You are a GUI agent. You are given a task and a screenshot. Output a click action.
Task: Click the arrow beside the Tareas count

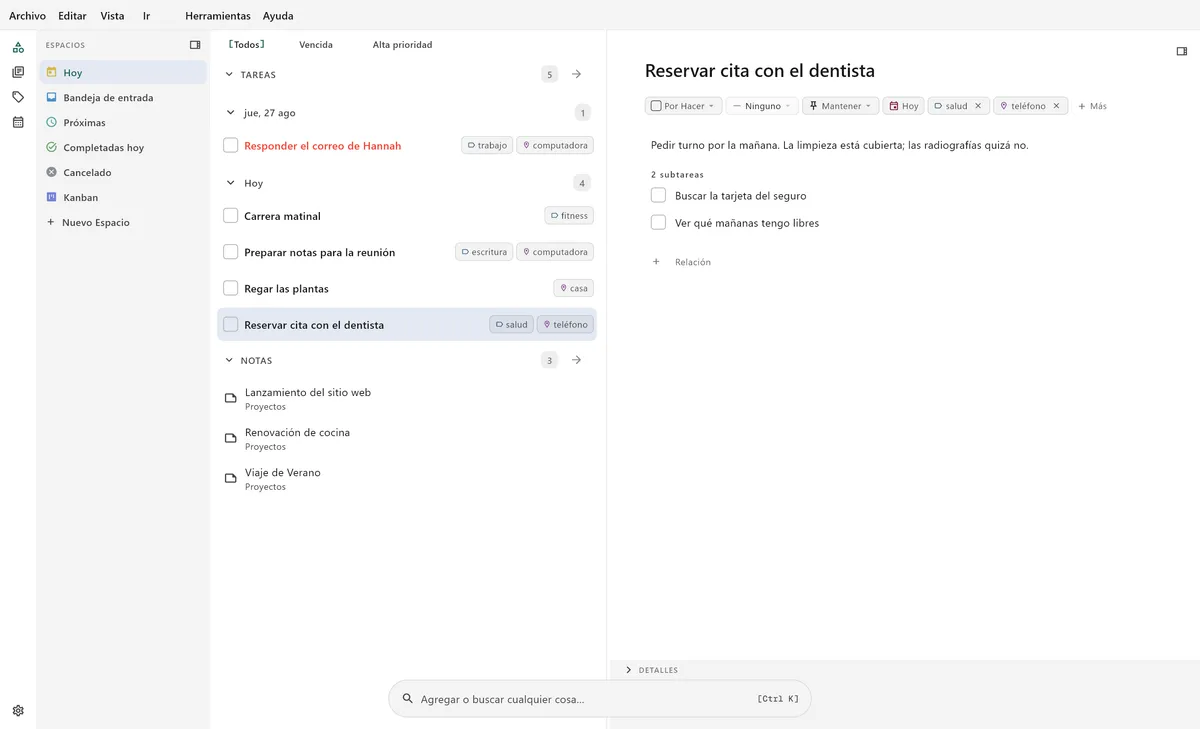point(576,74)
